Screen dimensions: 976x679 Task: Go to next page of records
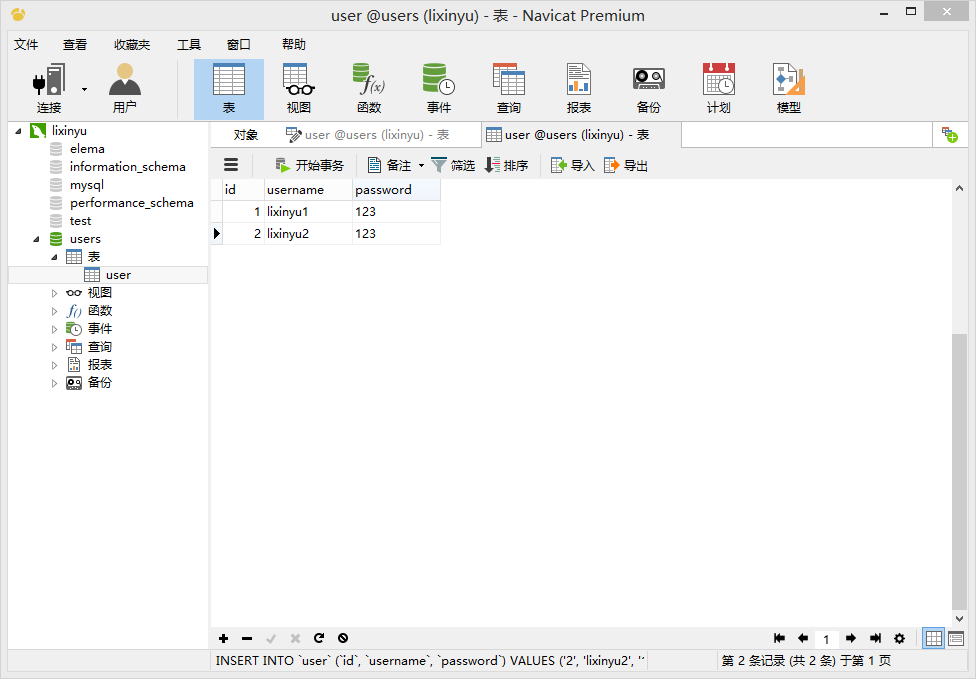tap(851, 638)
